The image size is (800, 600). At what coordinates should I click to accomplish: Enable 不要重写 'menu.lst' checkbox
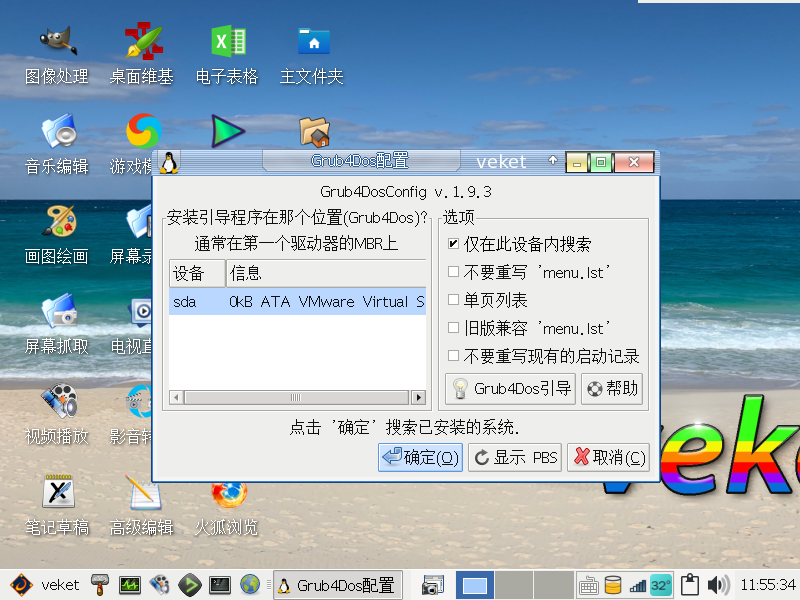(453, 271)
